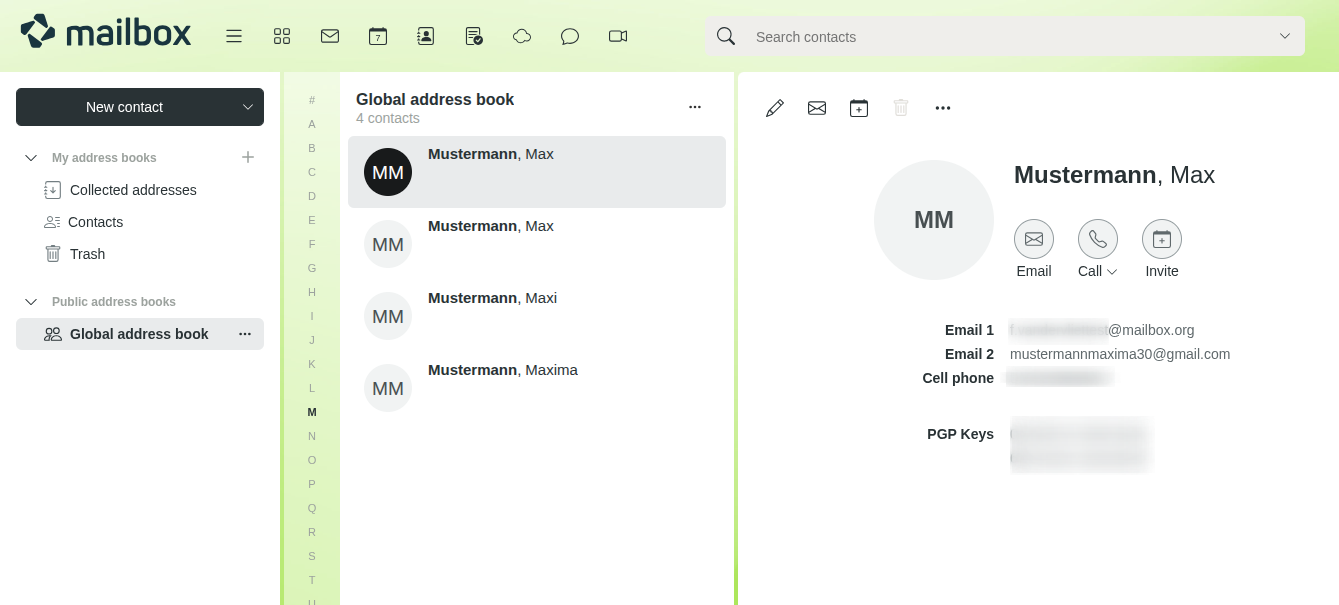This screenshot has height=605, width=1339.
Task: Edit the contact using the pencil icon
Action: coord(775,107)
